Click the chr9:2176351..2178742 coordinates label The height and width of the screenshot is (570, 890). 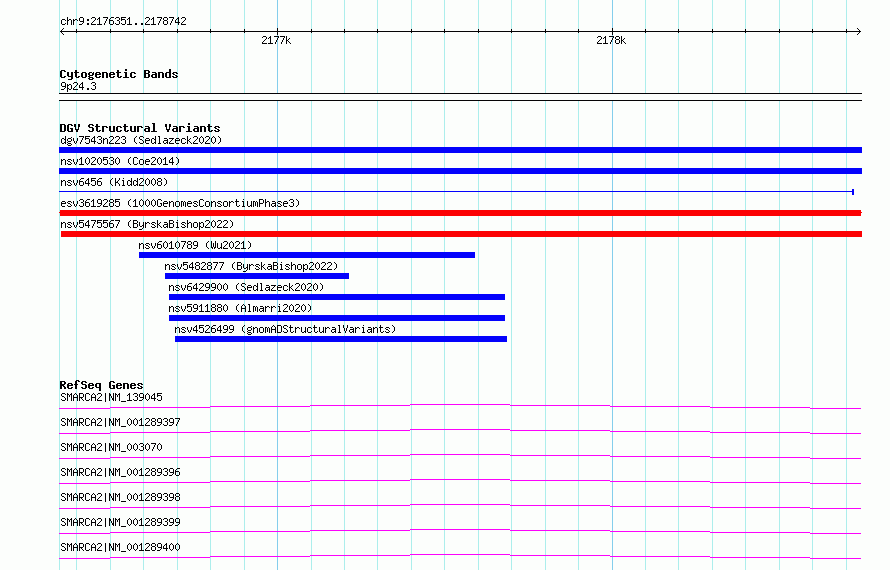coord(123,21)
